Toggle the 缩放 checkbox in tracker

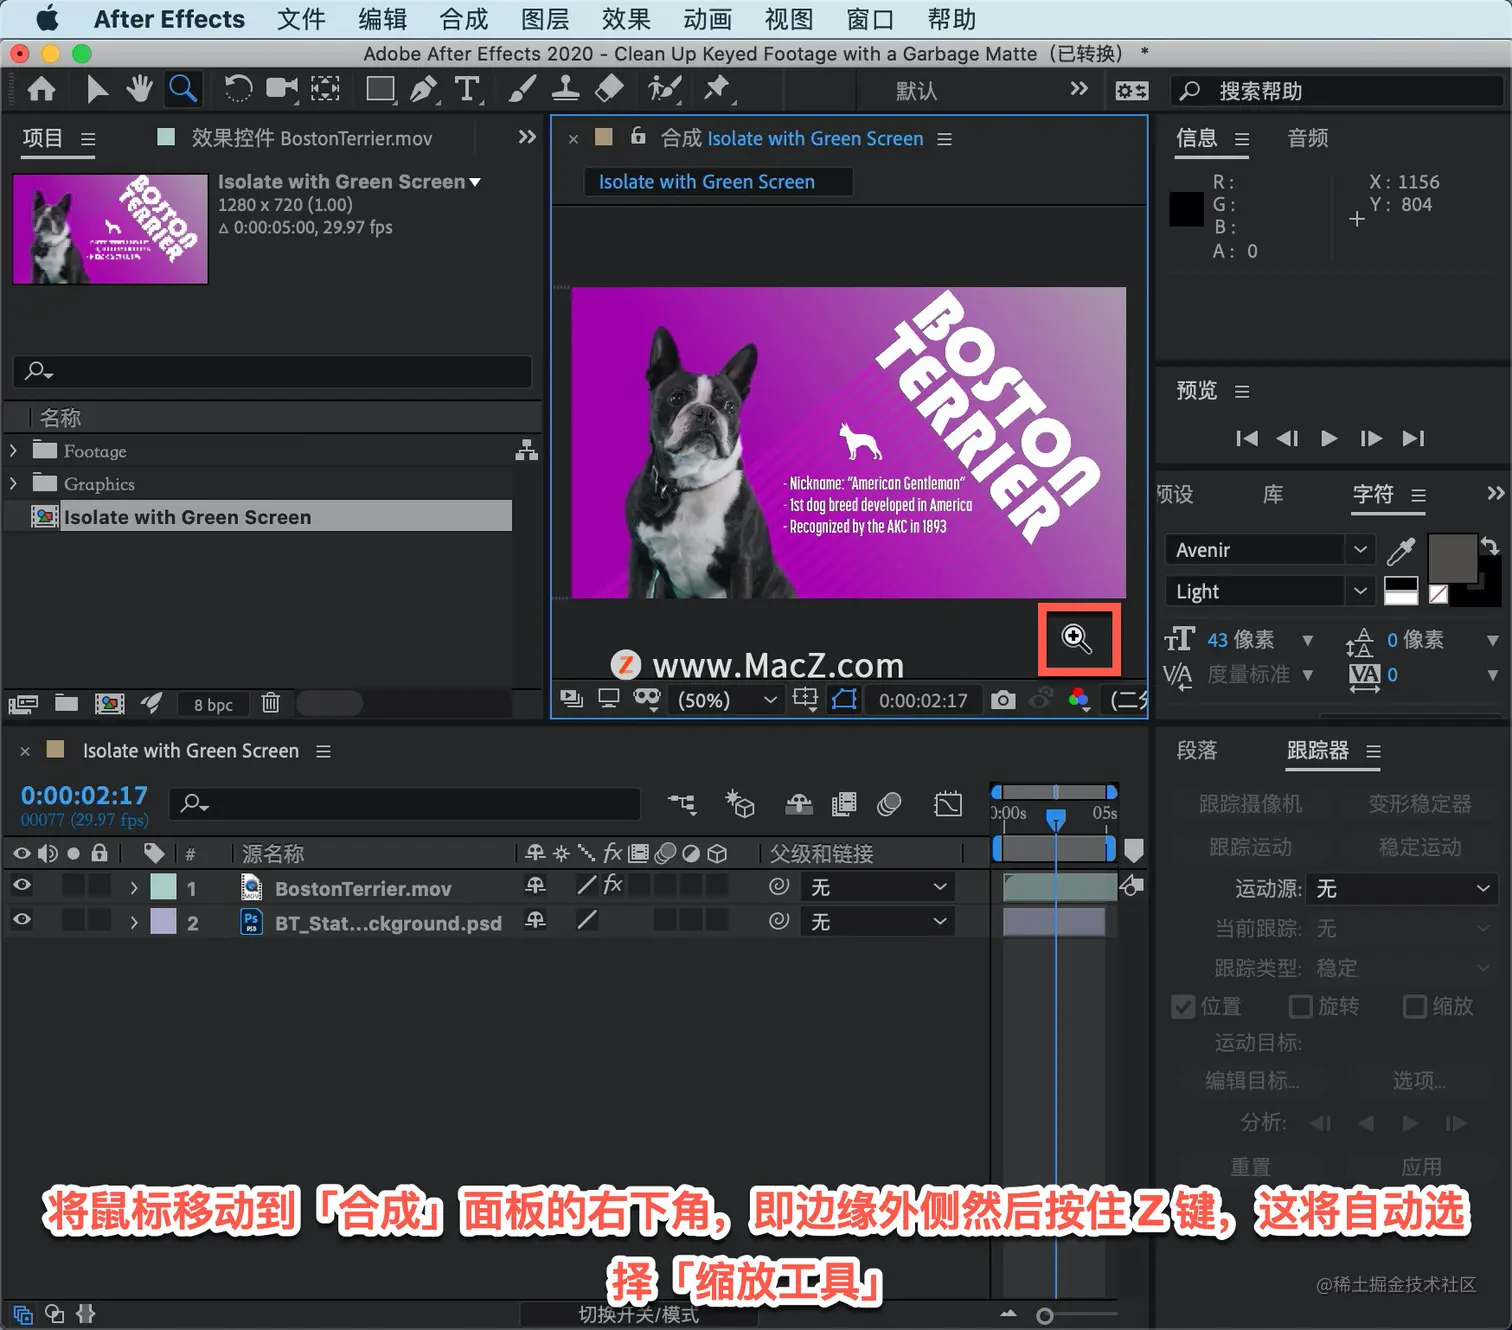(x=1415, y=1006)
